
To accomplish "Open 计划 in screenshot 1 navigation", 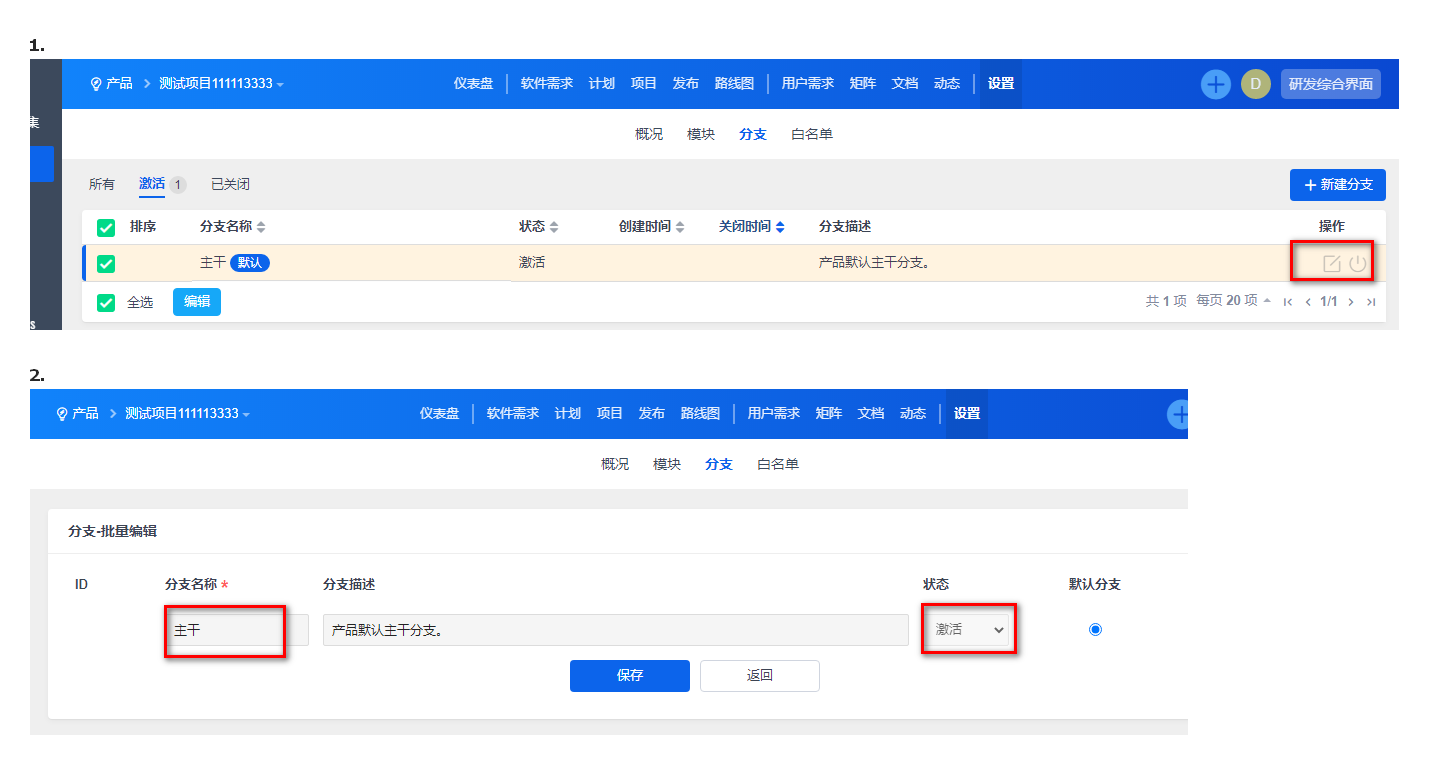I will (602, 84).
